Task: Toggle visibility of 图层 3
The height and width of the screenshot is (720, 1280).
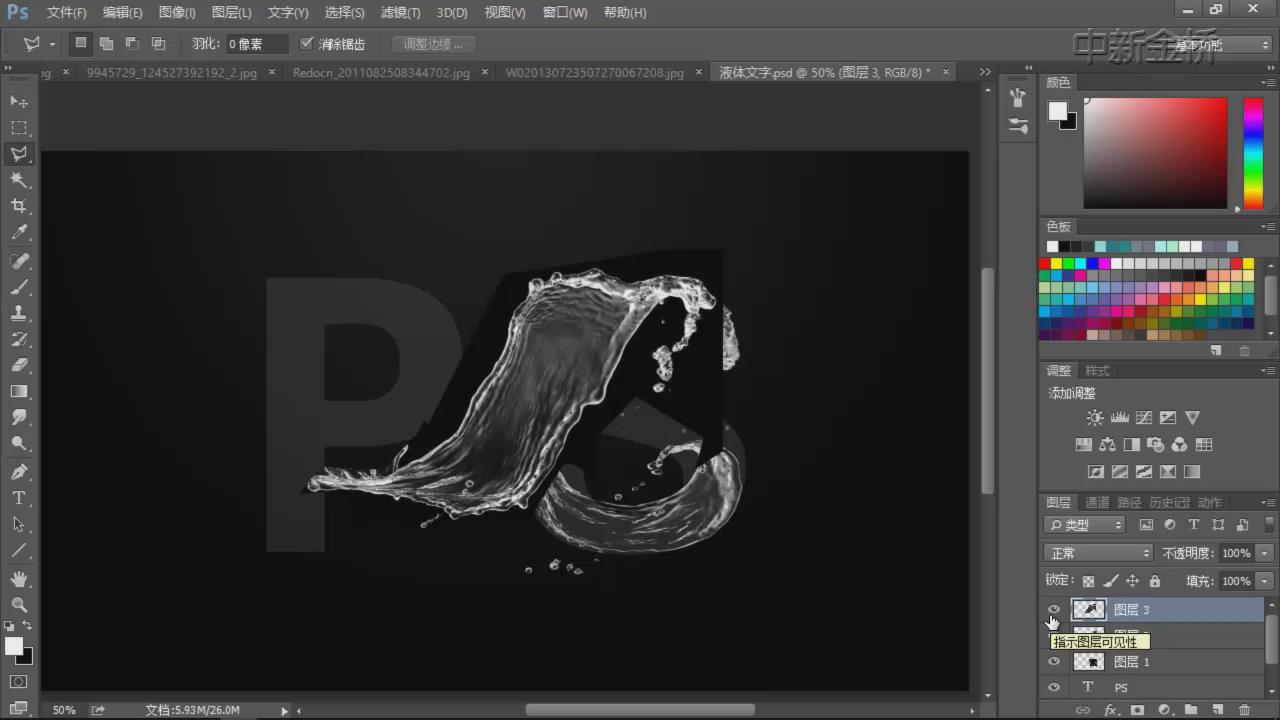Action: (x=1054, y=609)
